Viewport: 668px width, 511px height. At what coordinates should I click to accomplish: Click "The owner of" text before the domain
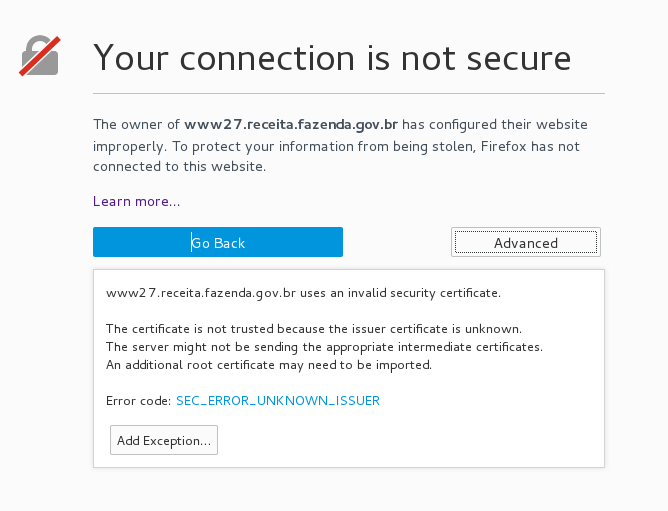[136, 124]
